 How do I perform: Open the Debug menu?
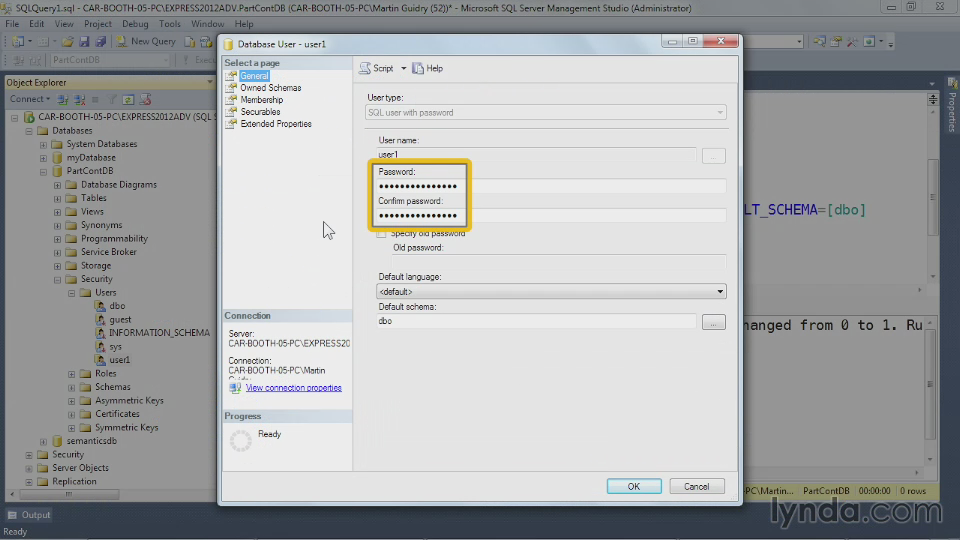pos(135,24)
